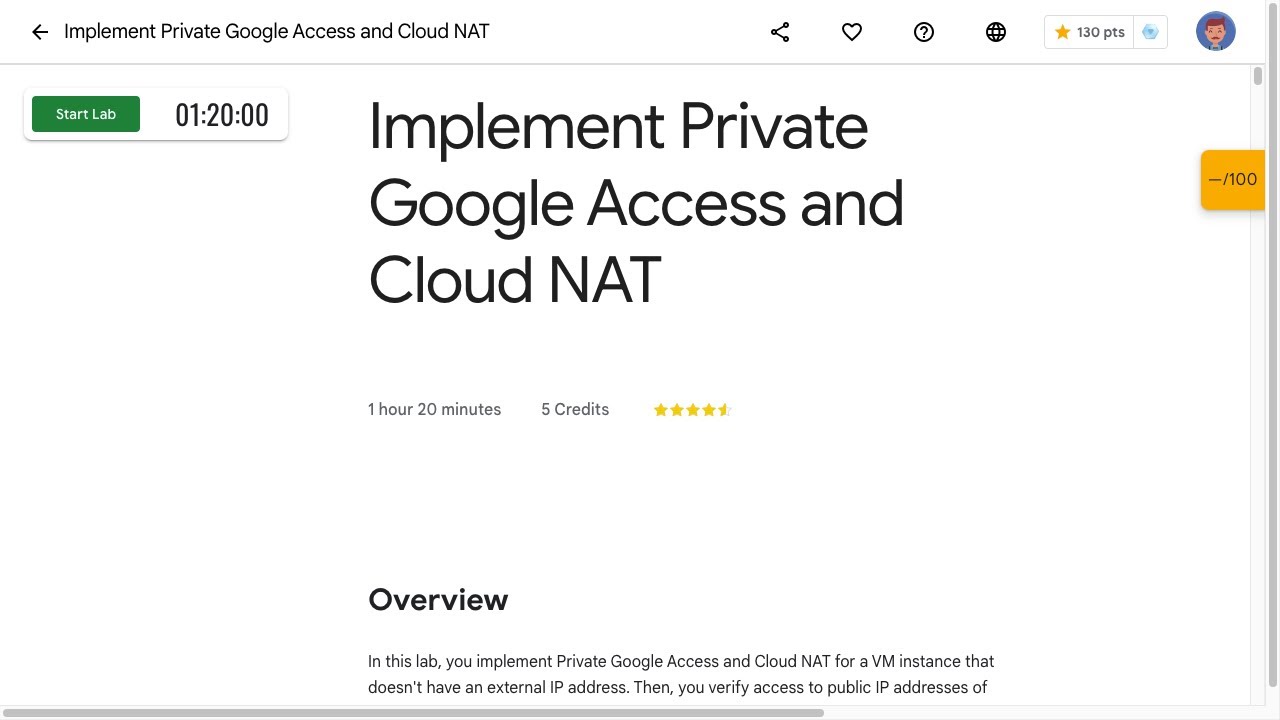The image size is (1280, 720).
Task: Click the Overview heading
Action: [438, 600]
